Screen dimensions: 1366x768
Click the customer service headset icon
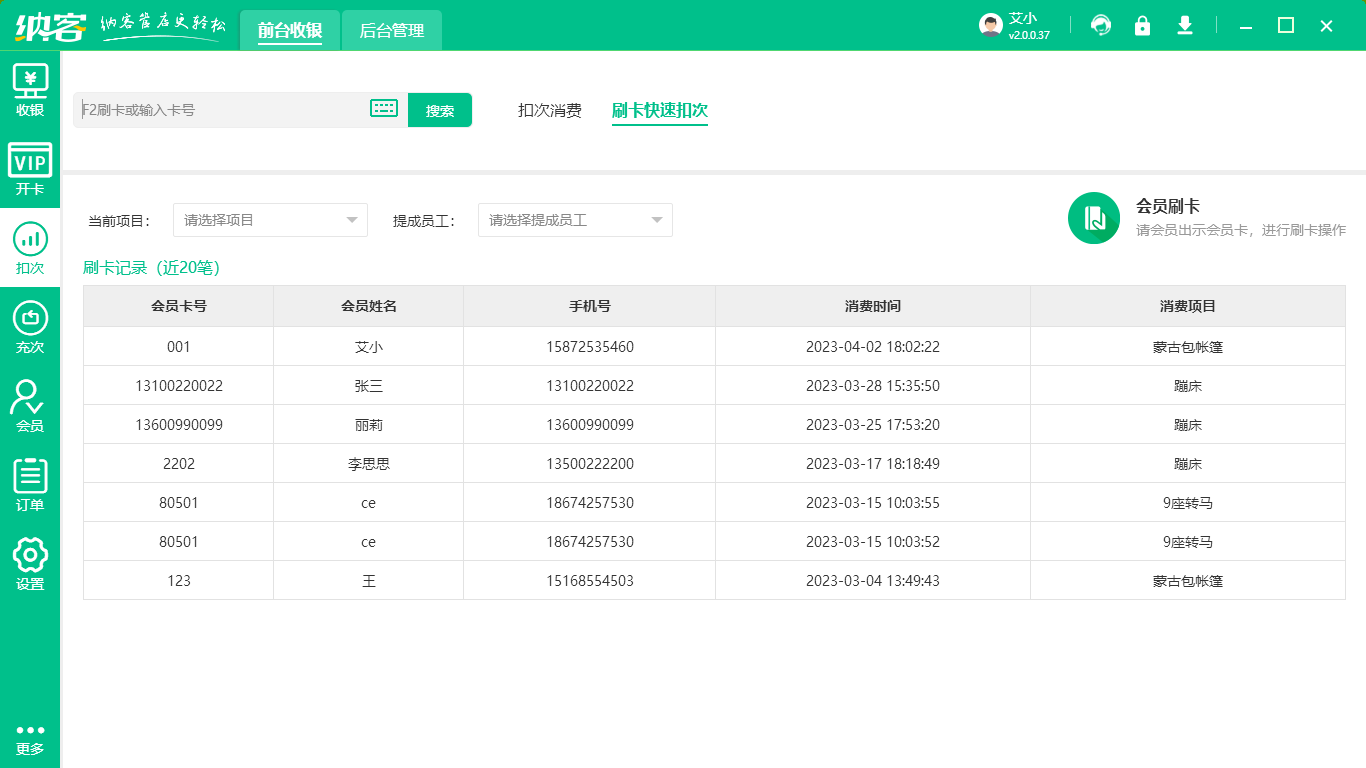1101,26
